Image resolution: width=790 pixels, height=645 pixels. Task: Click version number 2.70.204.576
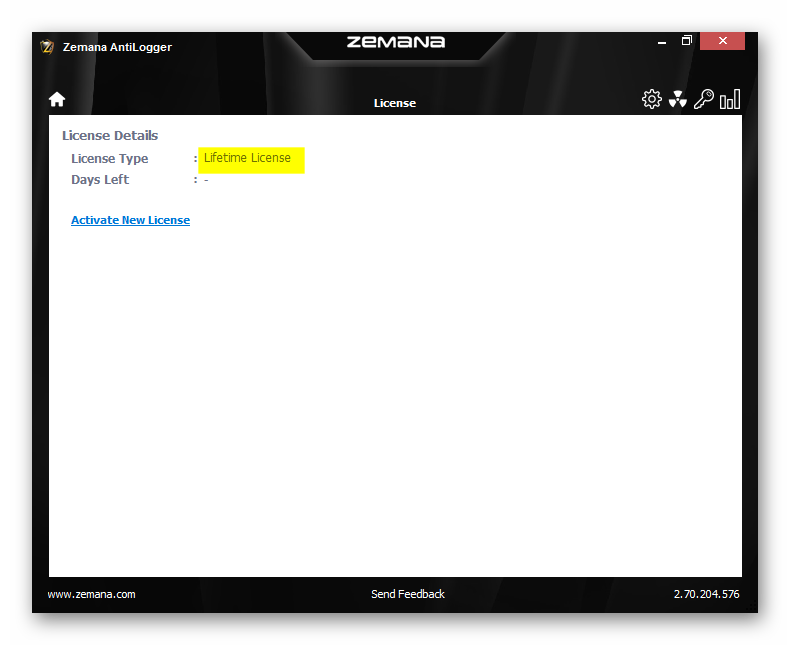[706, 594]
